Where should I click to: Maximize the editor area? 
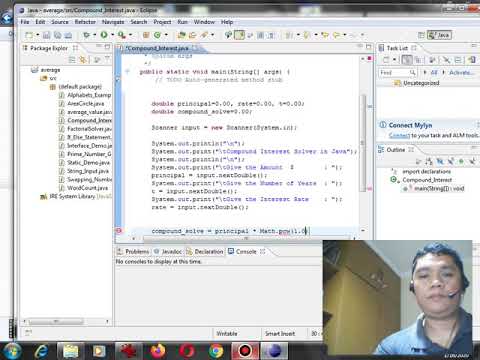[368, 47]
